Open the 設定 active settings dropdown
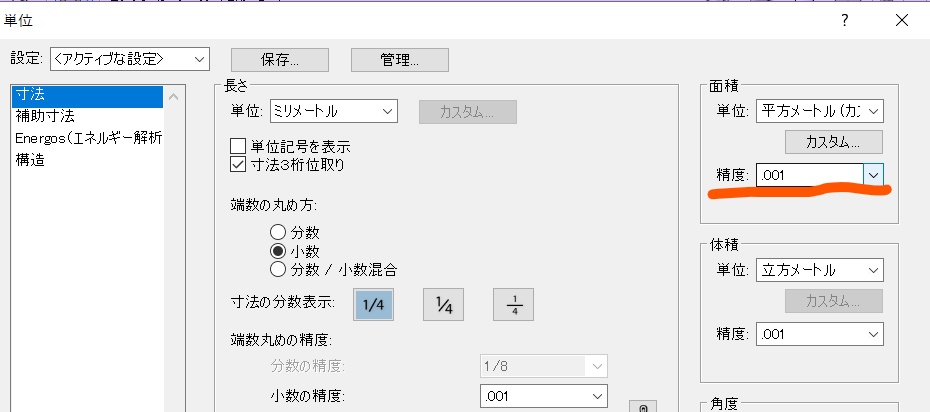Viewport: 930px width, 412px height. click(130, 59)
